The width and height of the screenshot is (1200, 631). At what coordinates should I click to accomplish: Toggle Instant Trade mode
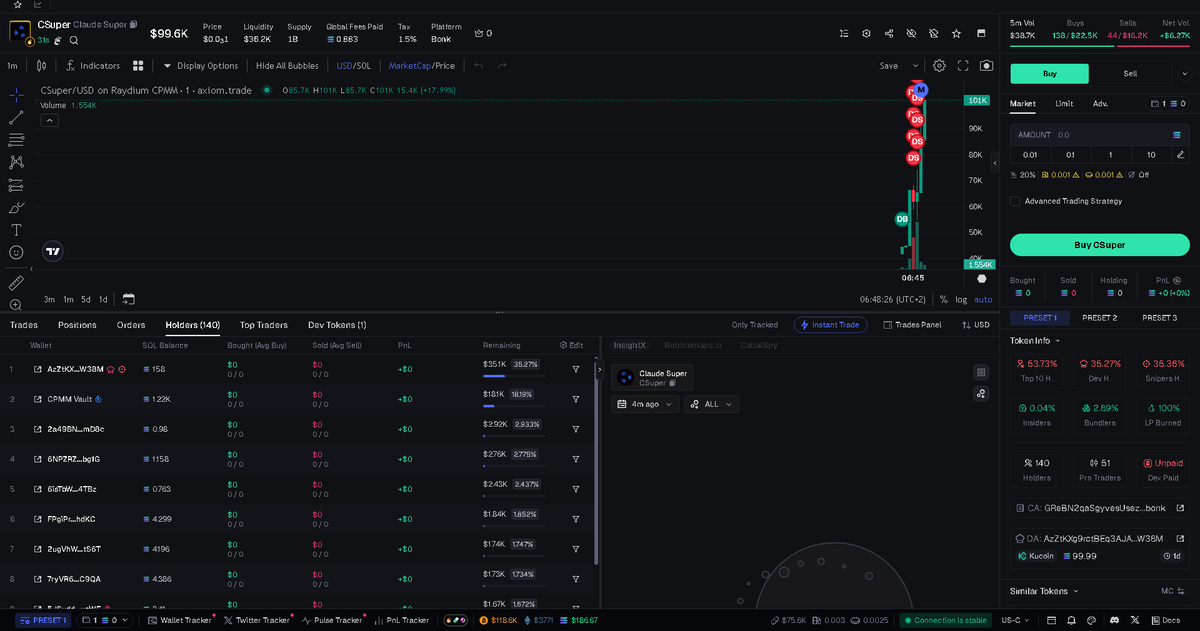click(831, 325)
